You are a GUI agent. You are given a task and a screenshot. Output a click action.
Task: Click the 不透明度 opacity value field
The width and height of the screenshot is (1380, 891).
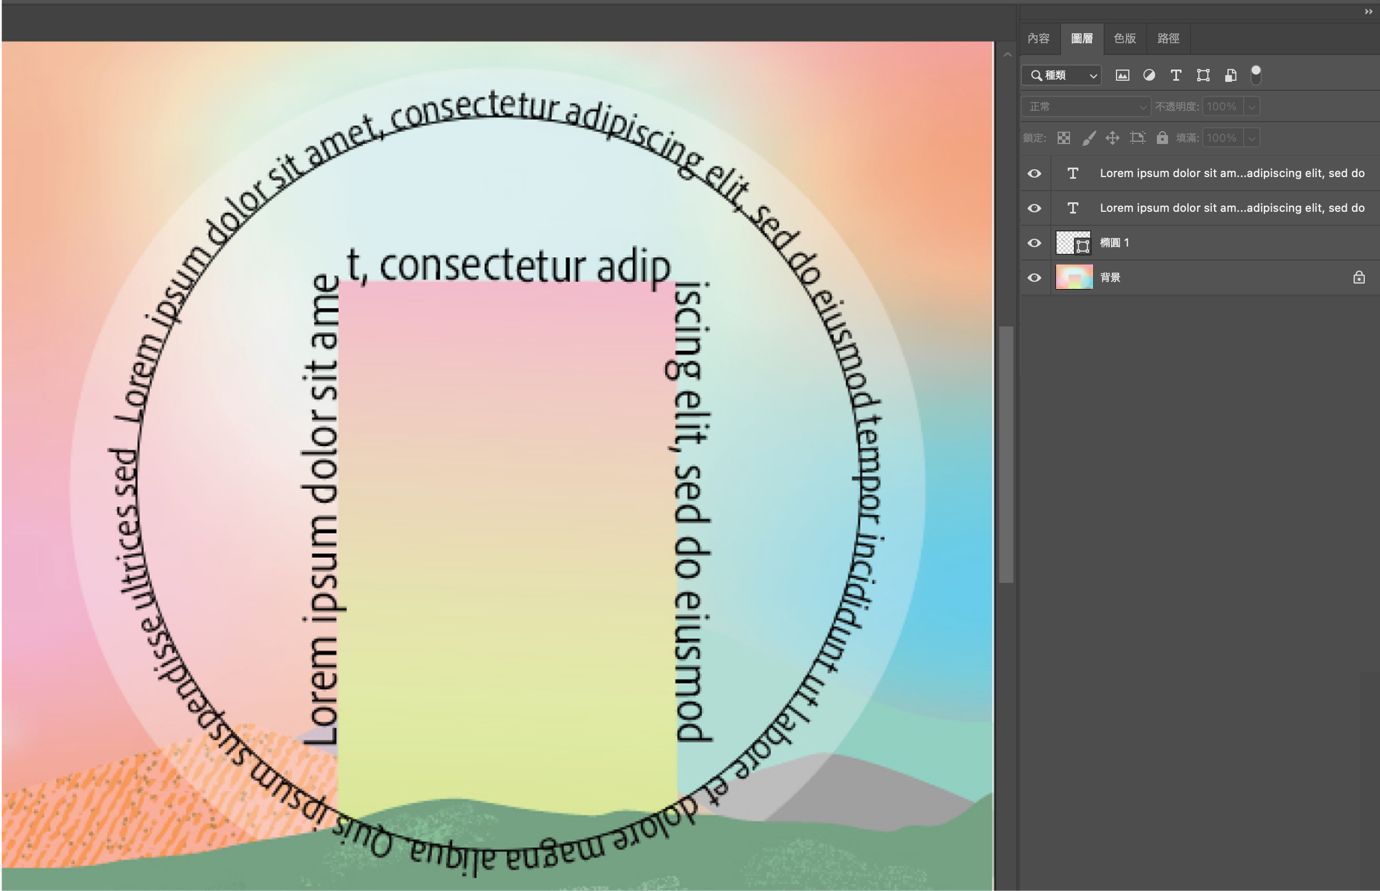(1223, 106)
